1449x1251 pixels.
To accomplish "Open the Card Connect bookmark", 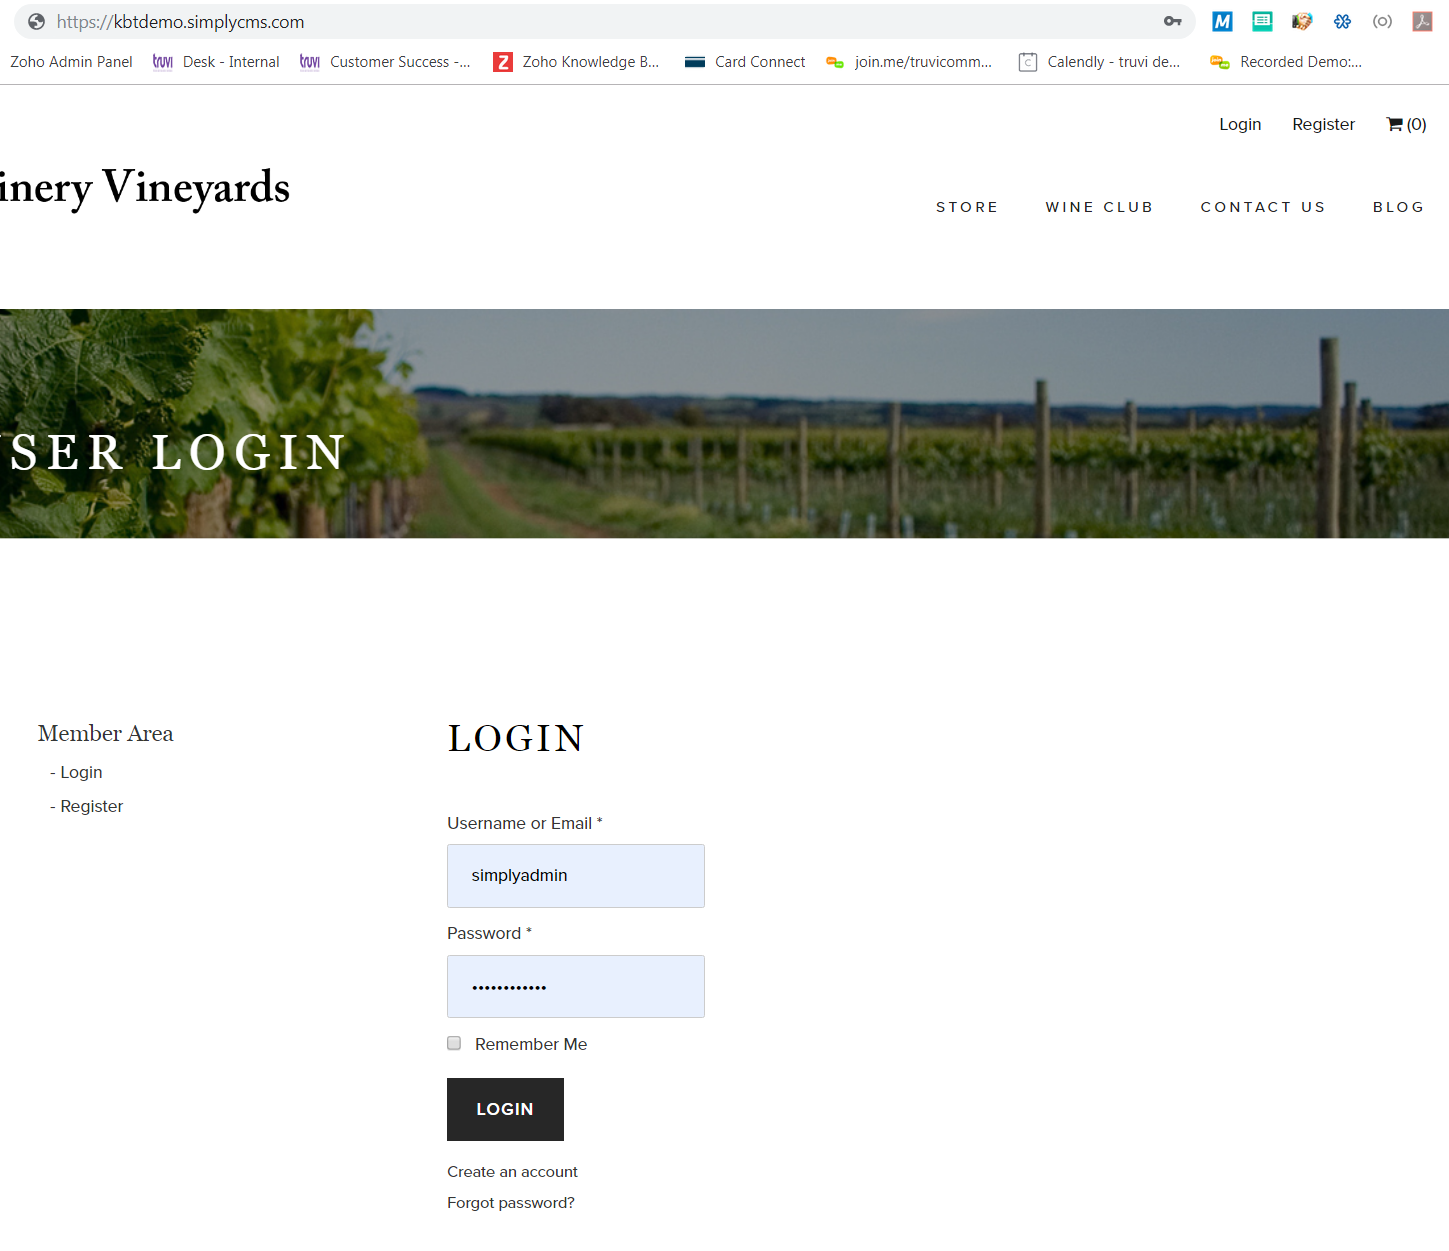I will click(x=745, y=62).
